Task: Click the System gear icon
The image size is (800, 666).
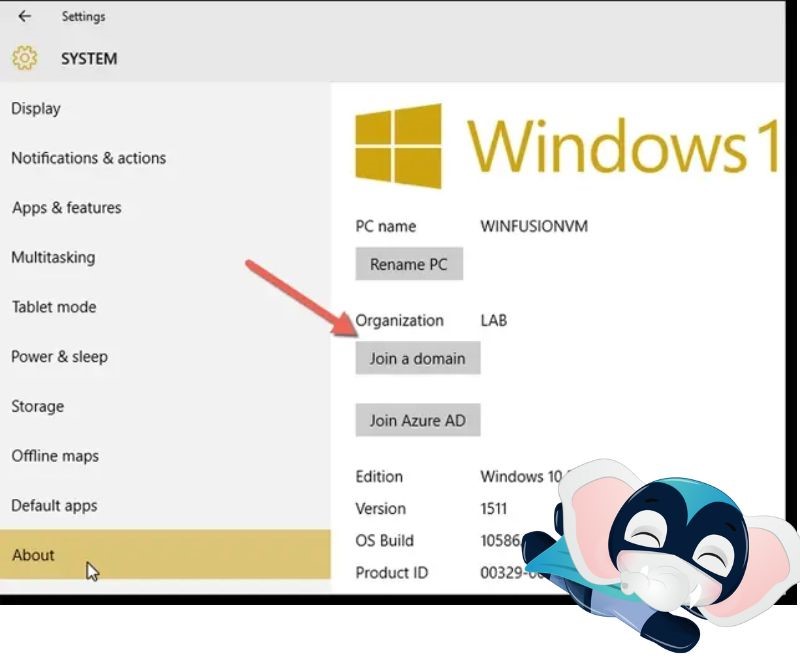Action: click(24, 58)
